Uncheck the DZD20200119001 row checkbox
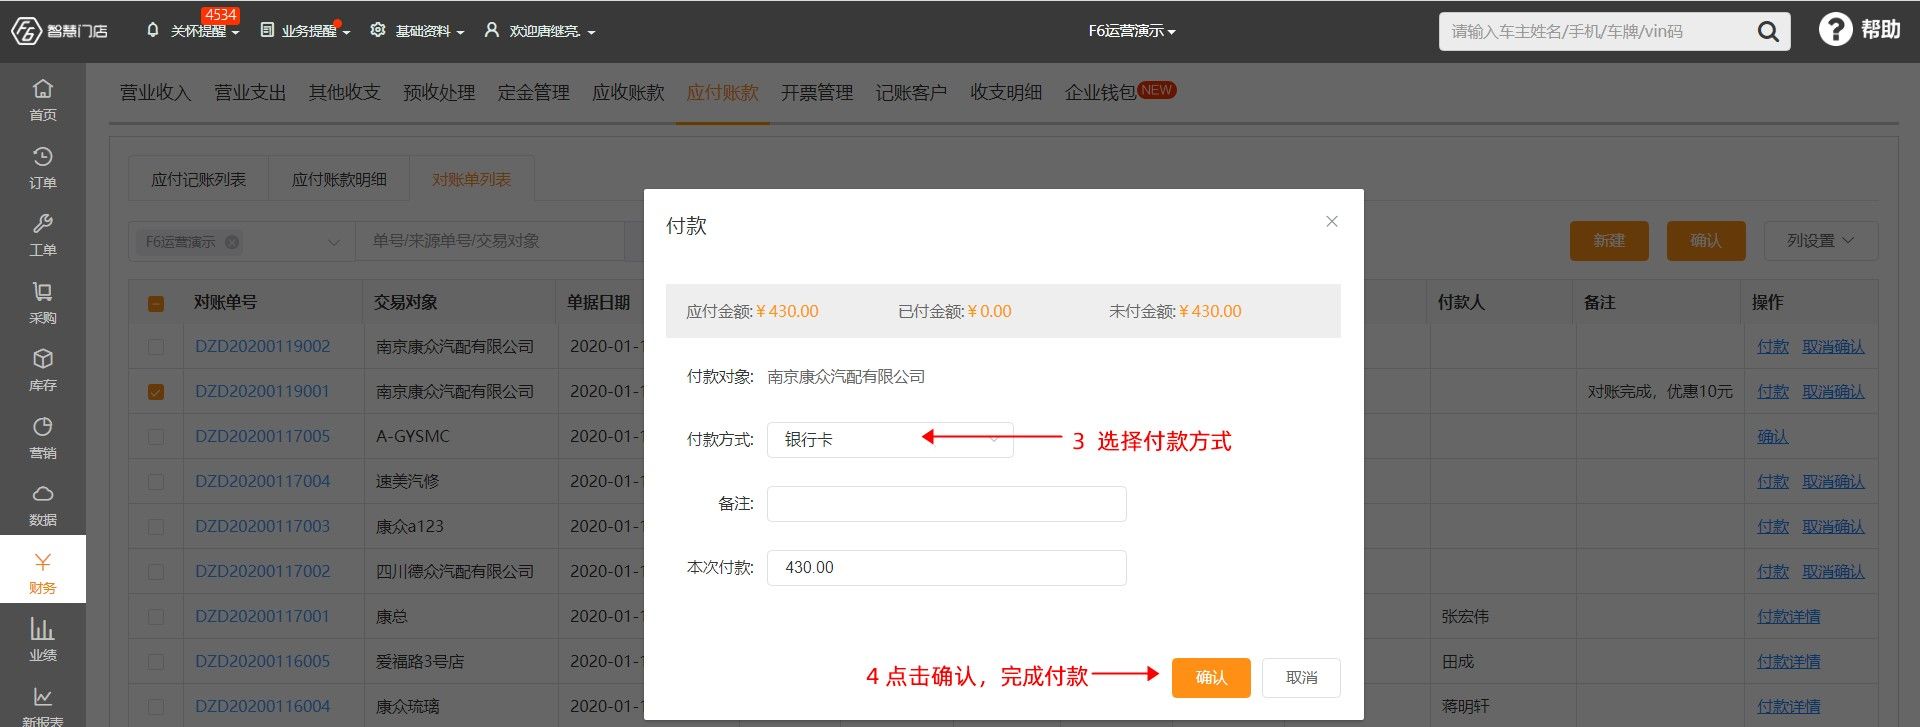 (156, 392)
